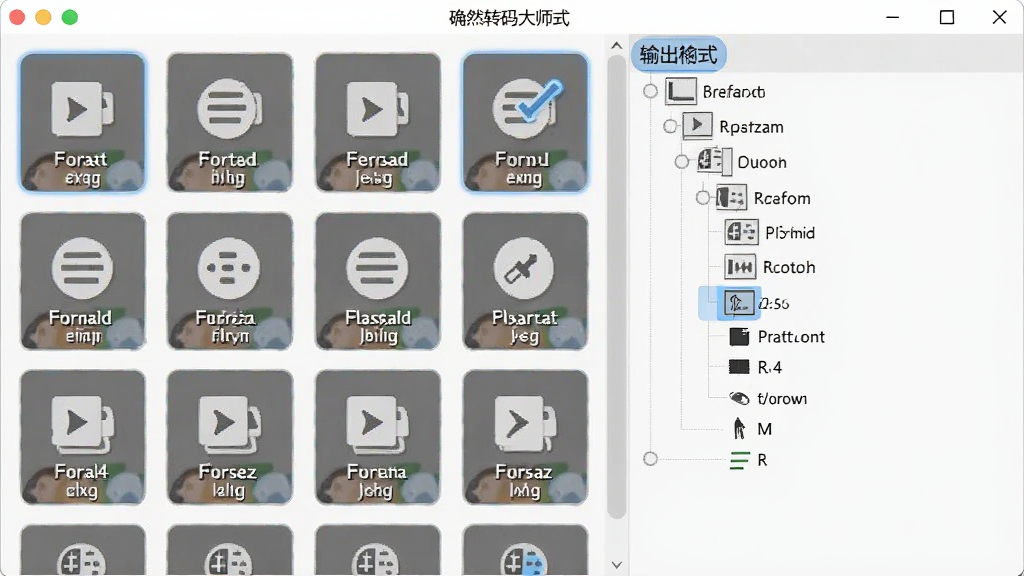Click the highlighted selected tree item icon
Viewport: 1024px width, 576px height.
pos(739,303)
